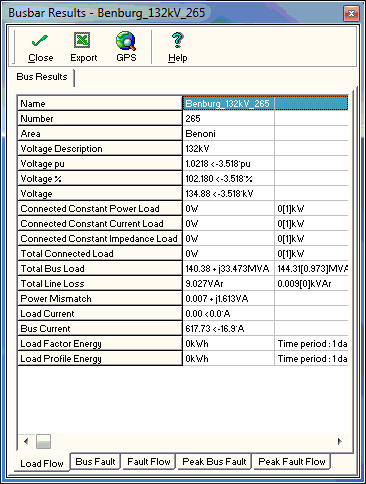The image size is (366, 484).
Task: Click the Total Bus Load 140.38 value
Action: pyautogui.click(x=228, y=268)
